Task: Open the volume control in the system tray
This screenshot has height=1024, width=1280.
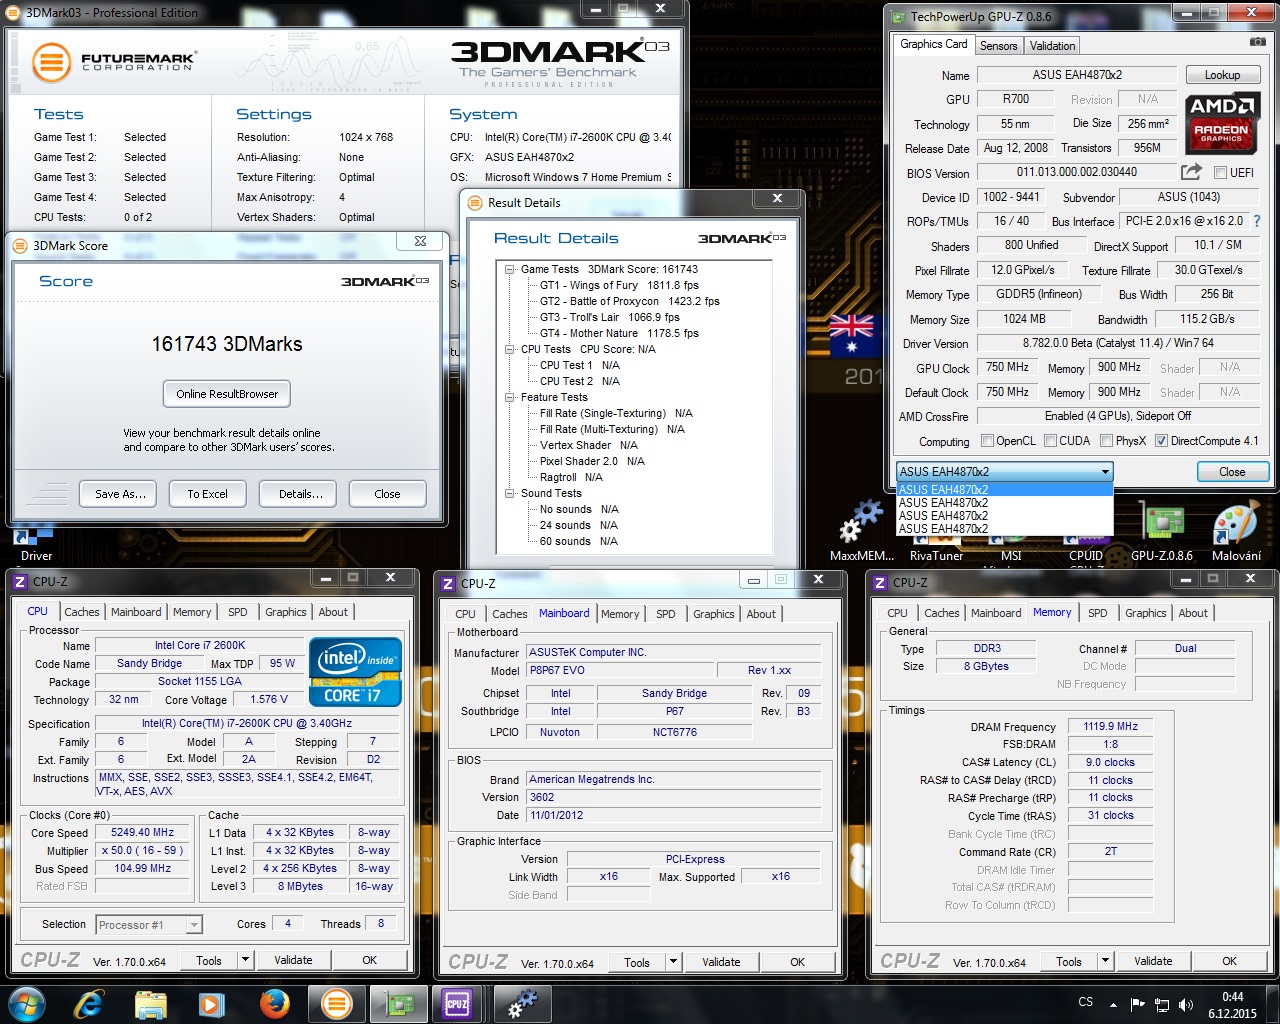Action: 1186,1004
